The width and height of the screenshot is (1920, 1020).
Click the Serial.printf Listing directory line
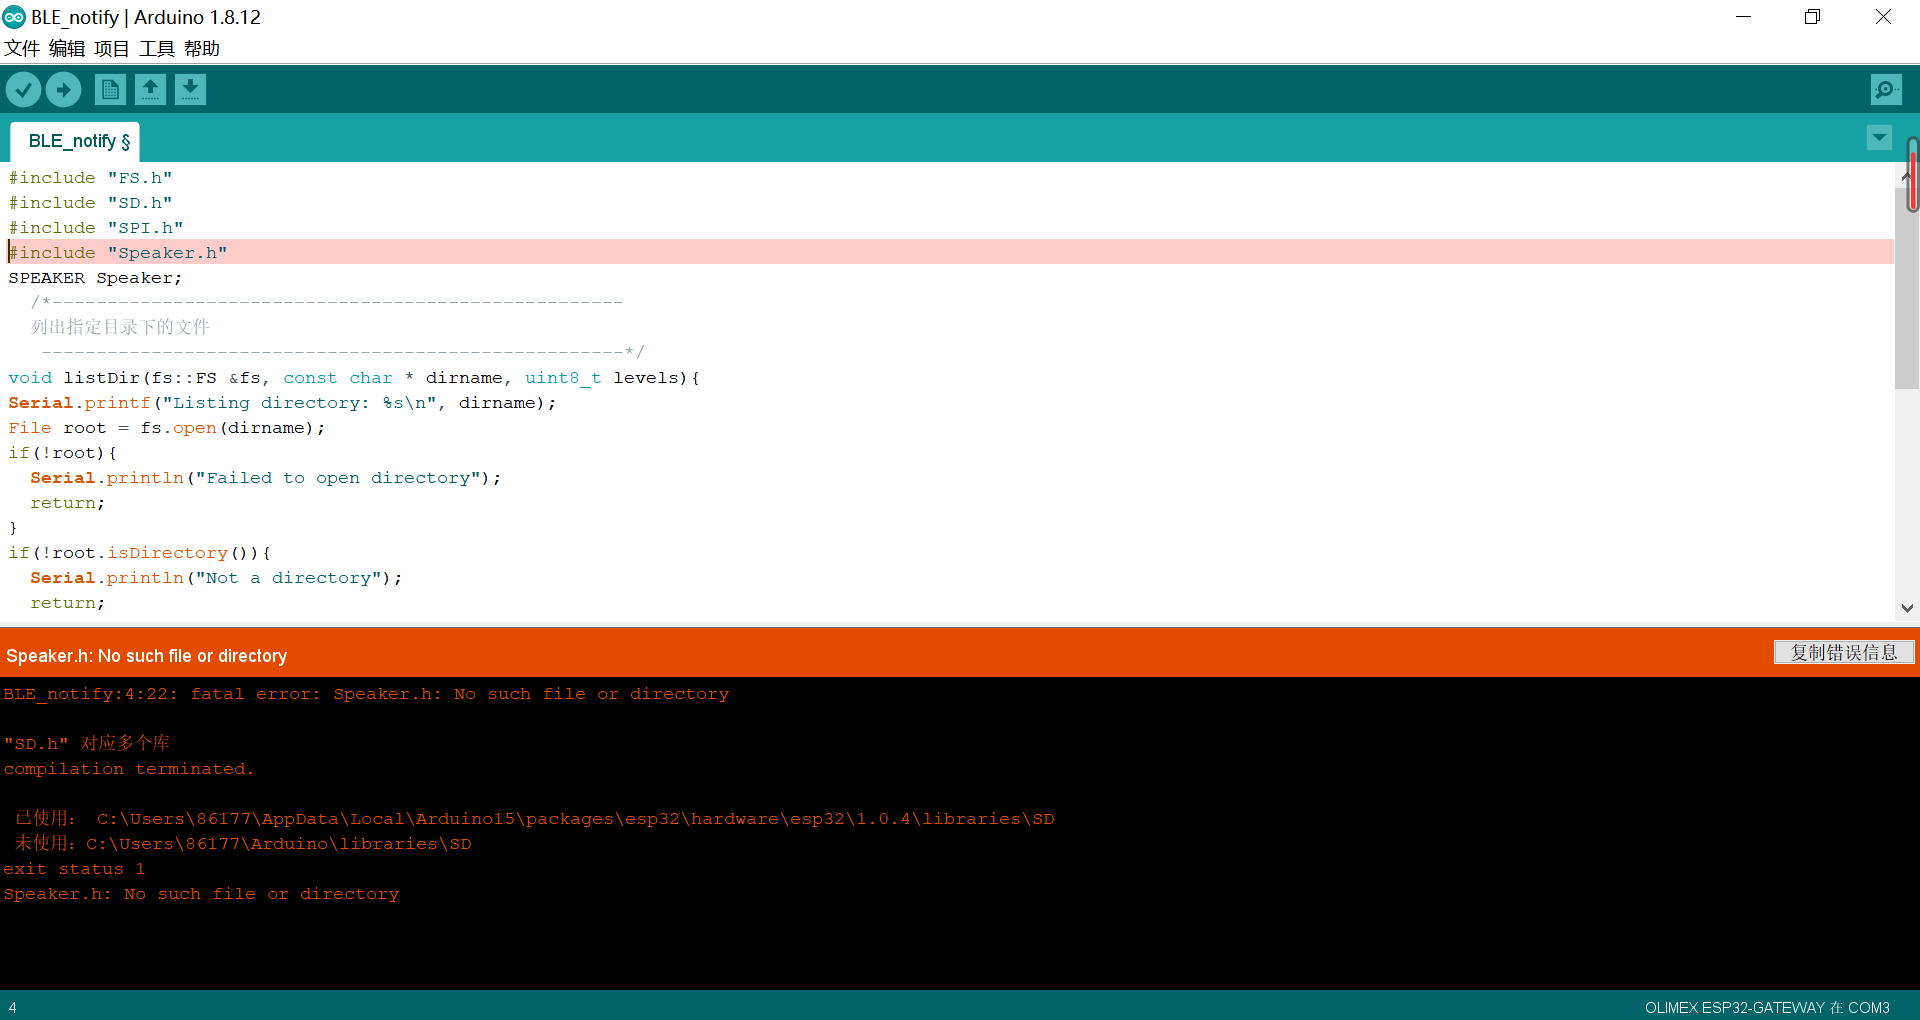click(282, 403)
